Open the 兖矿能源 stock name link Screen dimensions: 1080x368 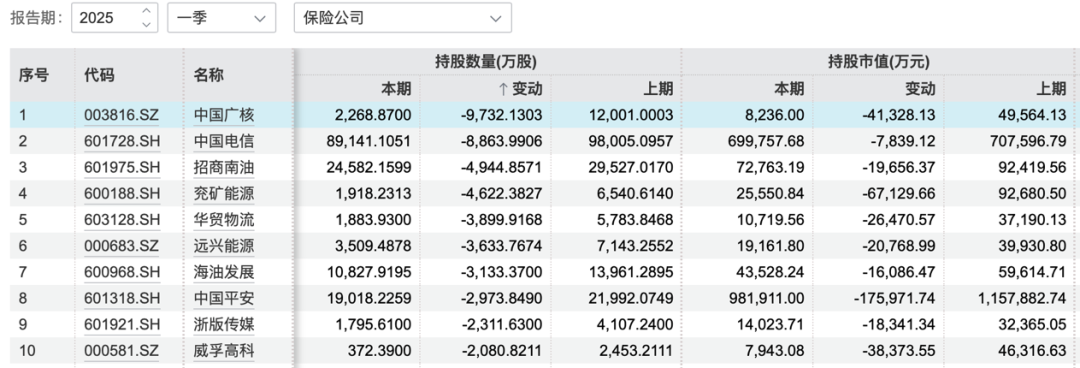[x=224, y=194]
